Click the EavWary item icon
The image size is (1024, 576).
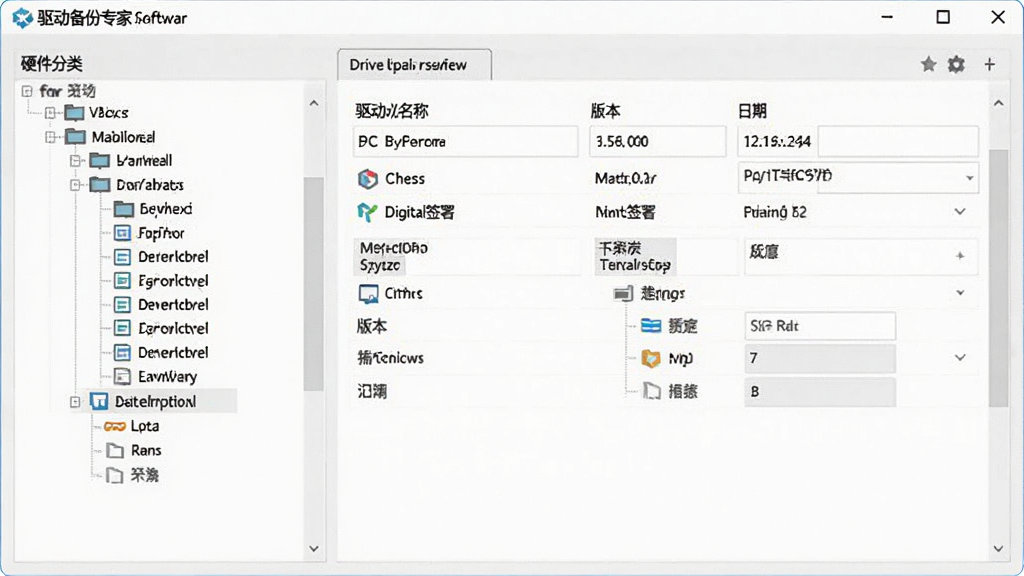122,376
